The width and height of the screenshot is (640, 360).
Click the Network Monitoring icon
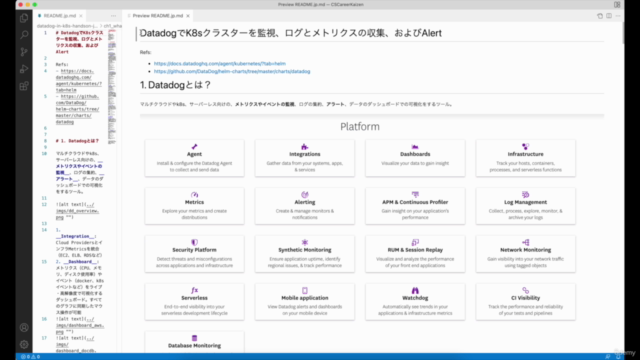coord(525,242)
